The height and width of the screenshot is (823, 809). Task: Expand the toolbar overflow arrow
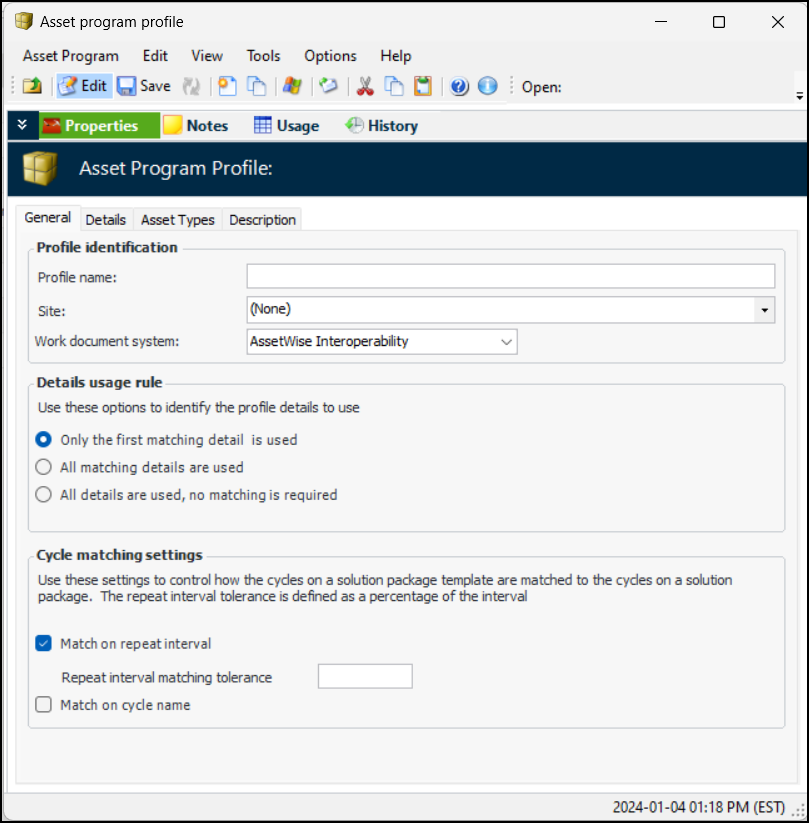(x=800, y=96)
